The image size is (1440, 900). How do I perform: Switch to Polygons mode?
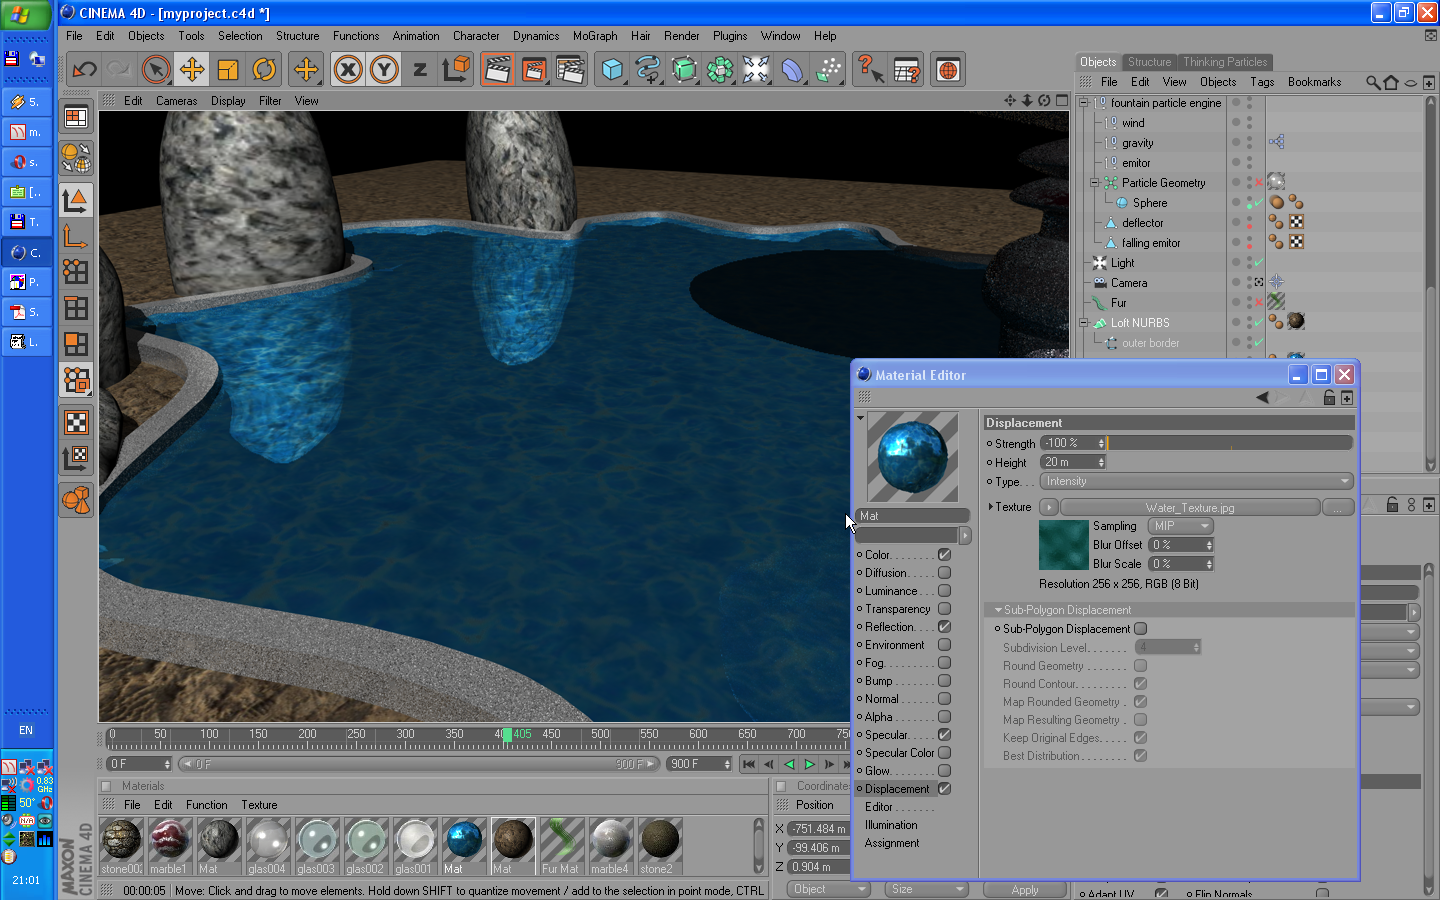pyautogui.click(x=76, y=344)
